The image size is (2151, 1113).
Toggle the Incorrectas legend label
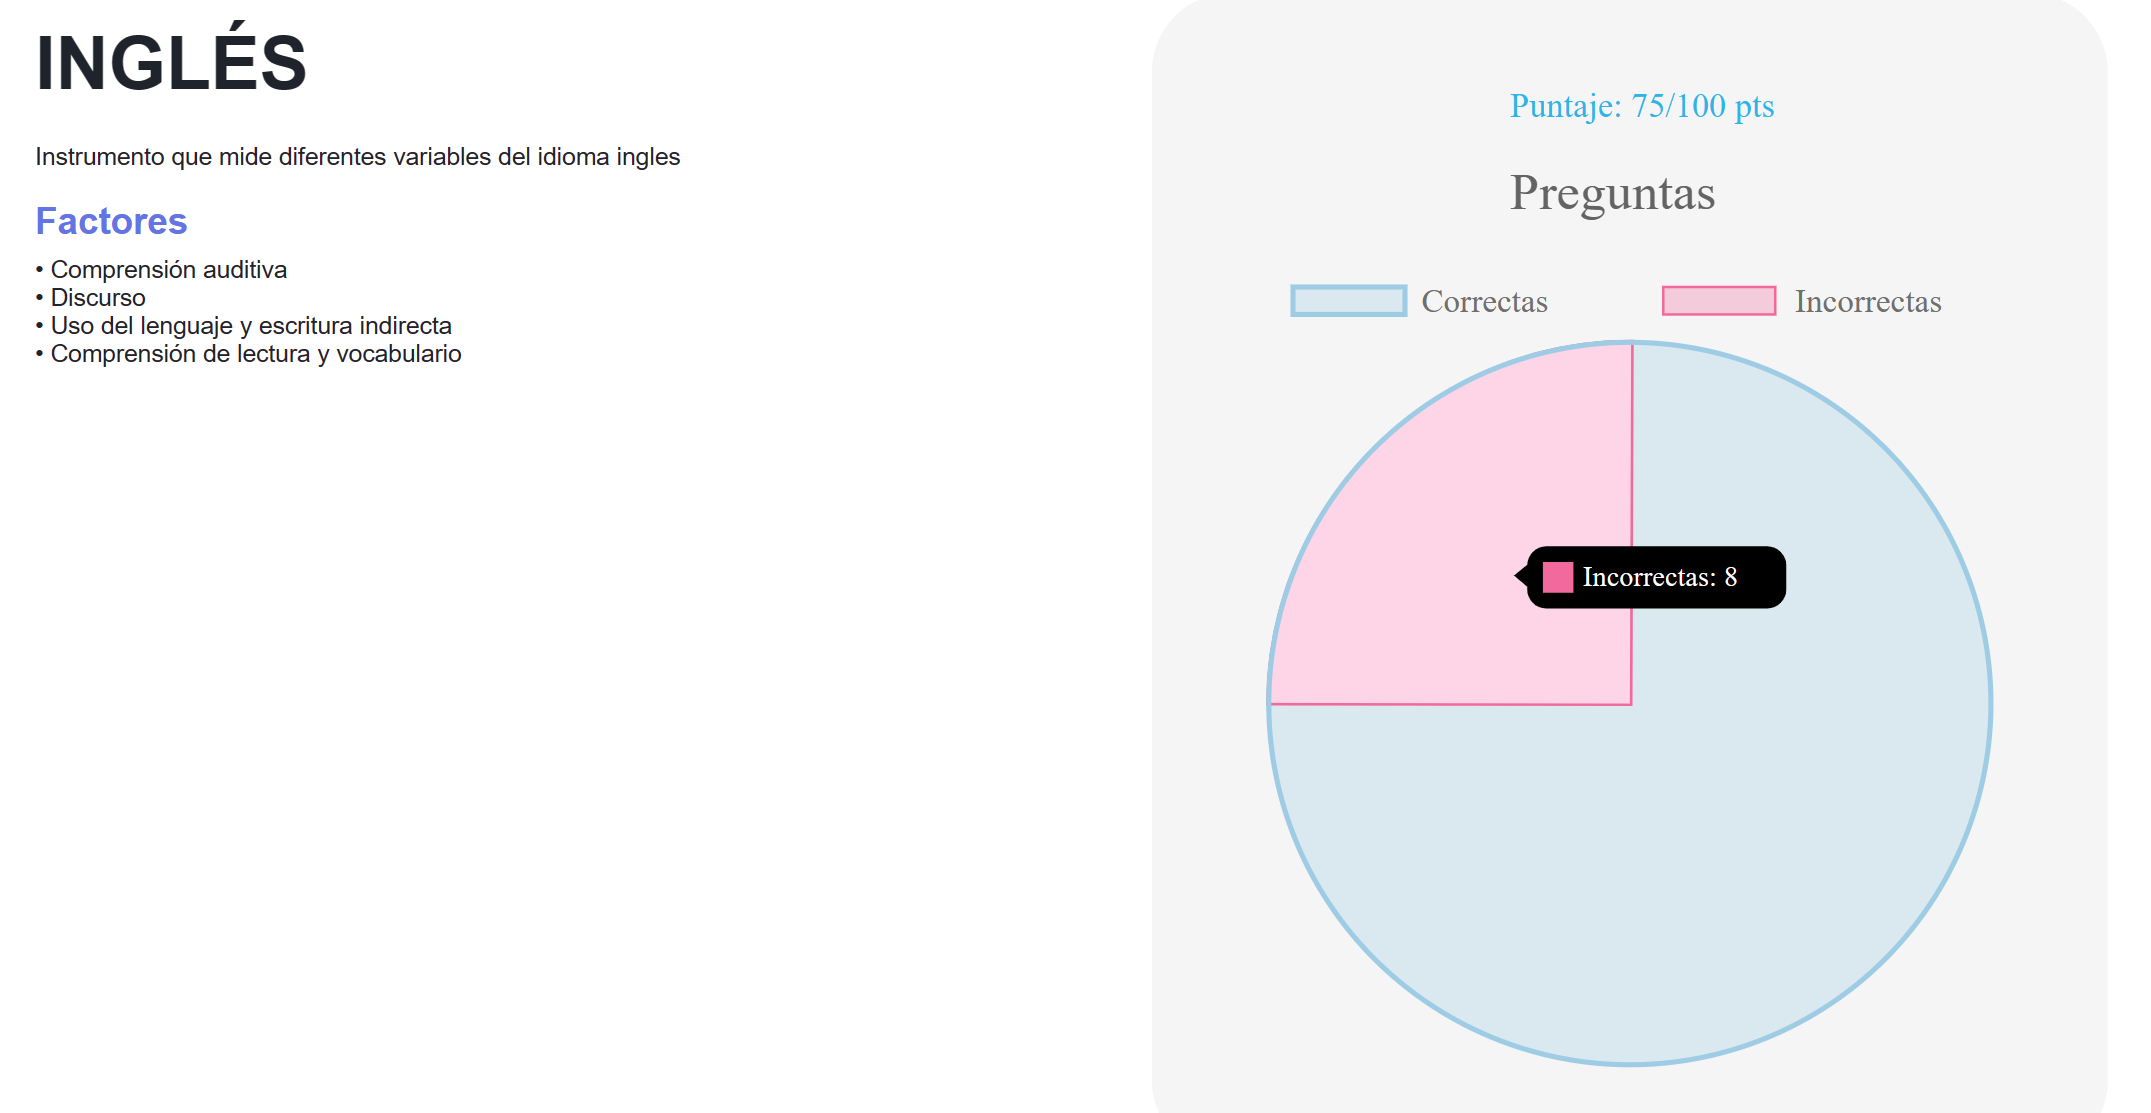1867,302
